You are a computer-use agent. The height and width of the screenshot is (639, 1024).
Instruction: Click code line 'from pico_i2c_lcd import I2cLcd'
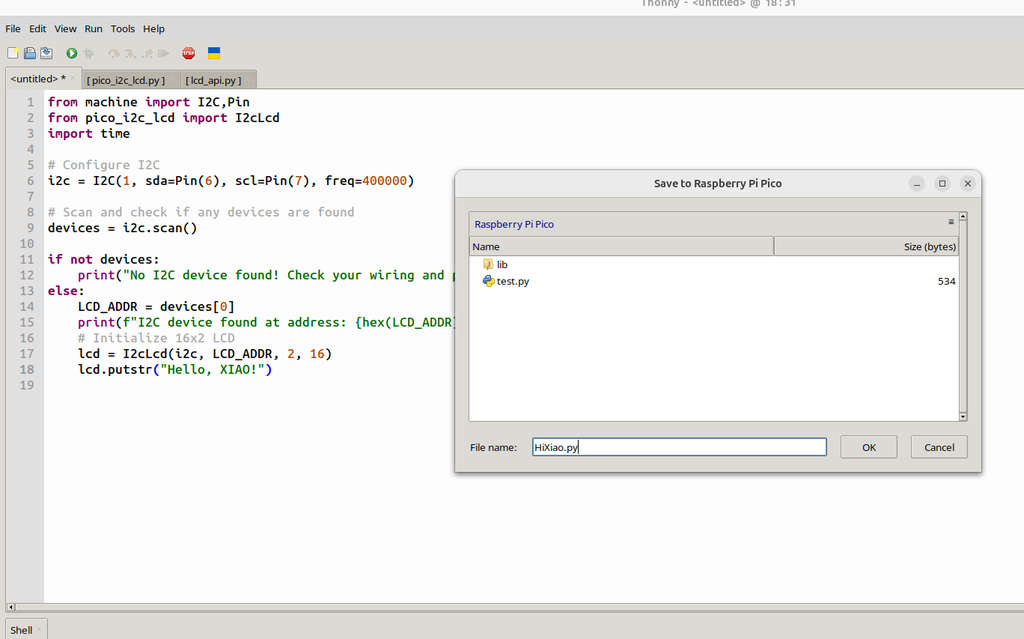(x=163, y=118)
